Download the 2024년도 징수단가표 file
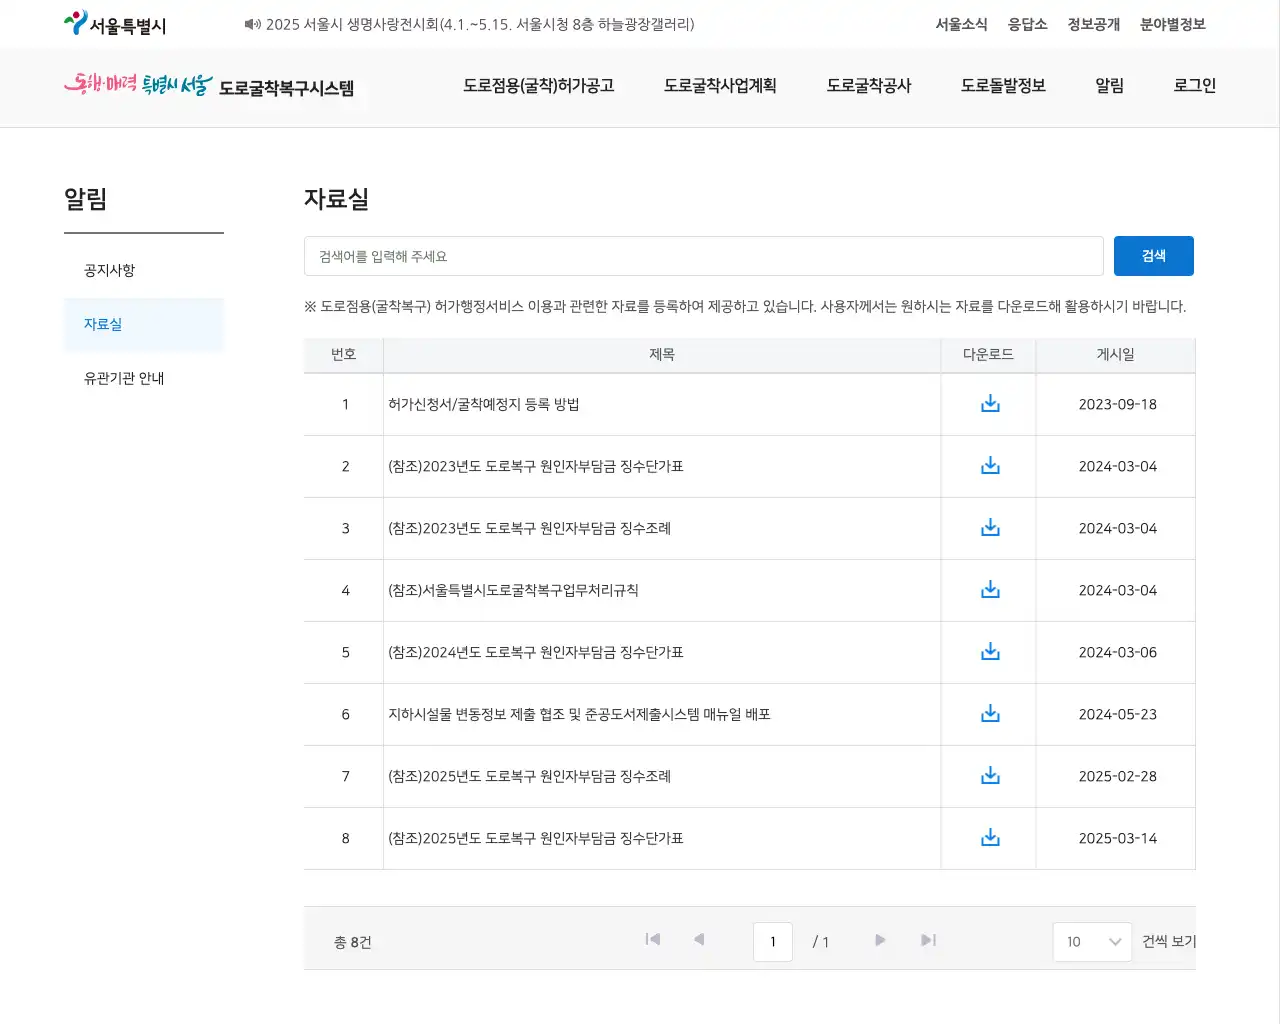The width and height of the screenshot is (1280, 1024). 990,652
